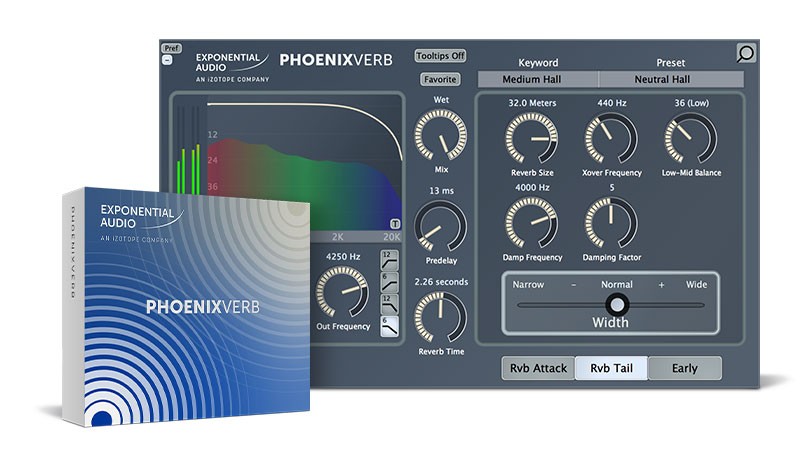The height and width of the screenshot is (450, 800).
Task: Select upper 6 dB filter slope icon
Action: pyautogui.click(x=389, y=282)
